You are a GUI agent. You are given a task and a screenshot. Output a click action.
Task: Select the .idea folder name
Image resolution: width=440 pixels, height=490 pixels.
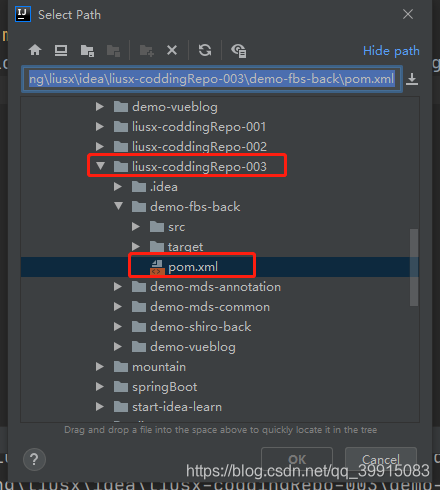[164, 187]
